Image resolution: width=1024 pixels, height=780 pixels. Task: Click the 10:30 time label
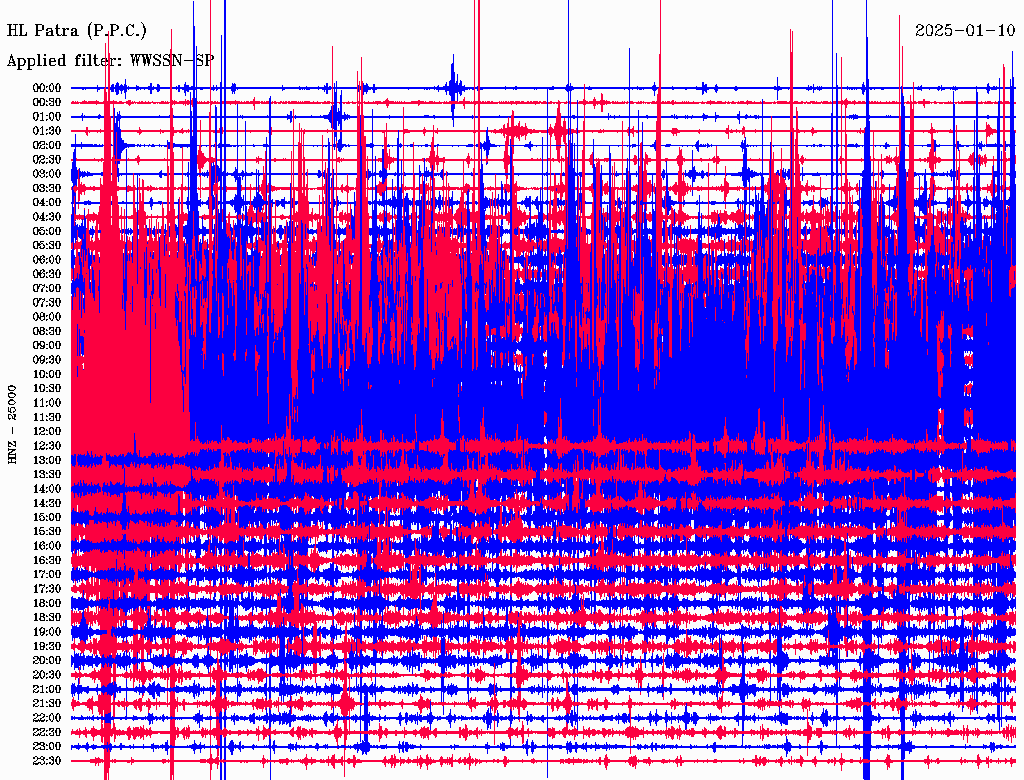(x=47, y=389)
